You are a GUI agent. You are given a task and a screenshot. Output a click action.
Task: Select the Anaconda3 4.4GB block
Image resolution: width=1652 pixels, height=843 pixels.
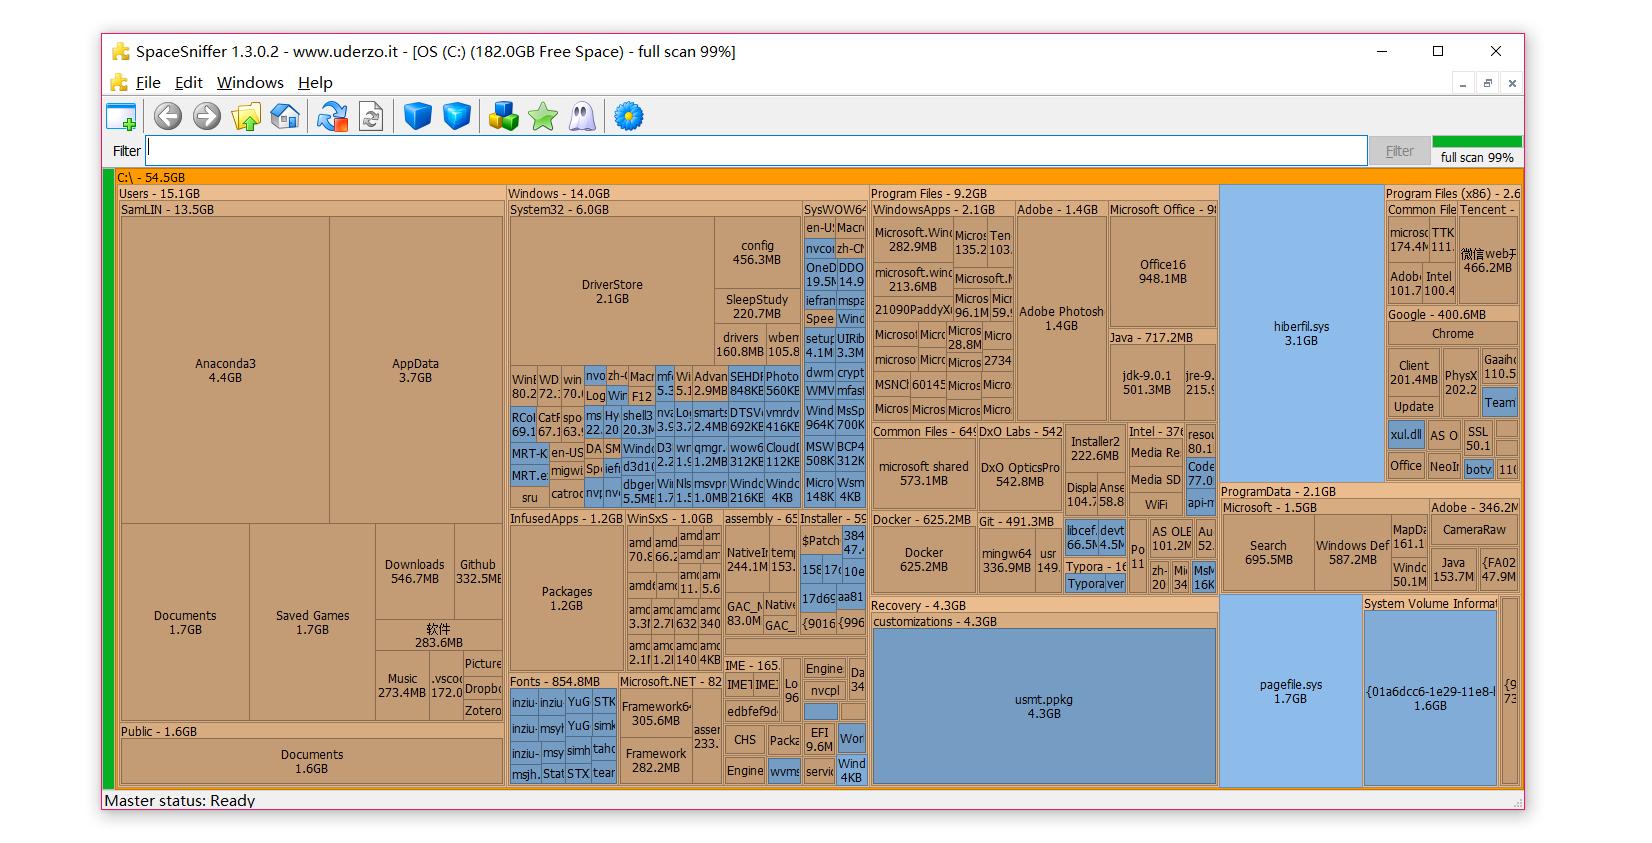[x=225, y=370]
